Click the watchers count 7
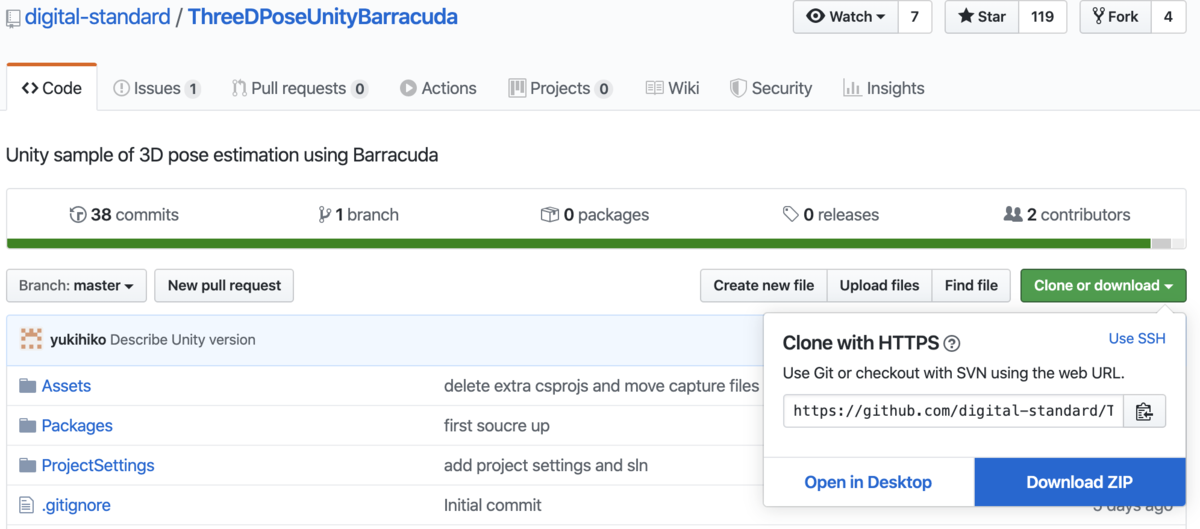Viewport: 1200px width, 529px height. click(914, 17)
